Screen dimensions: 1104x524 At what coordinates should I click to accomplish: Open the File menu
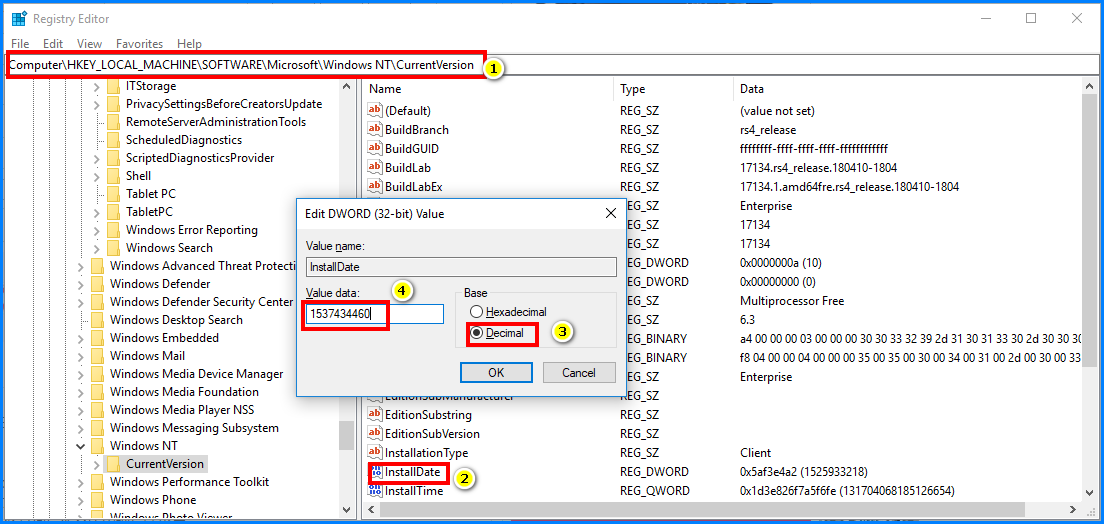(20, 44)
